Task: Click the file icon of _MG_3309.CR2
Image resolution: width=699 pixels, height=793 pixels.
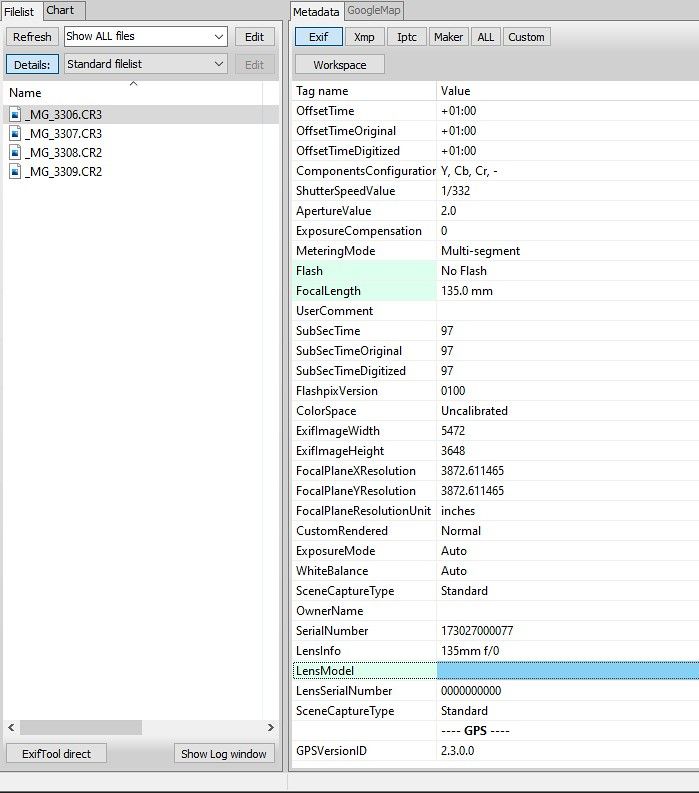Action: pyautogui.click(x=15, y=171)
